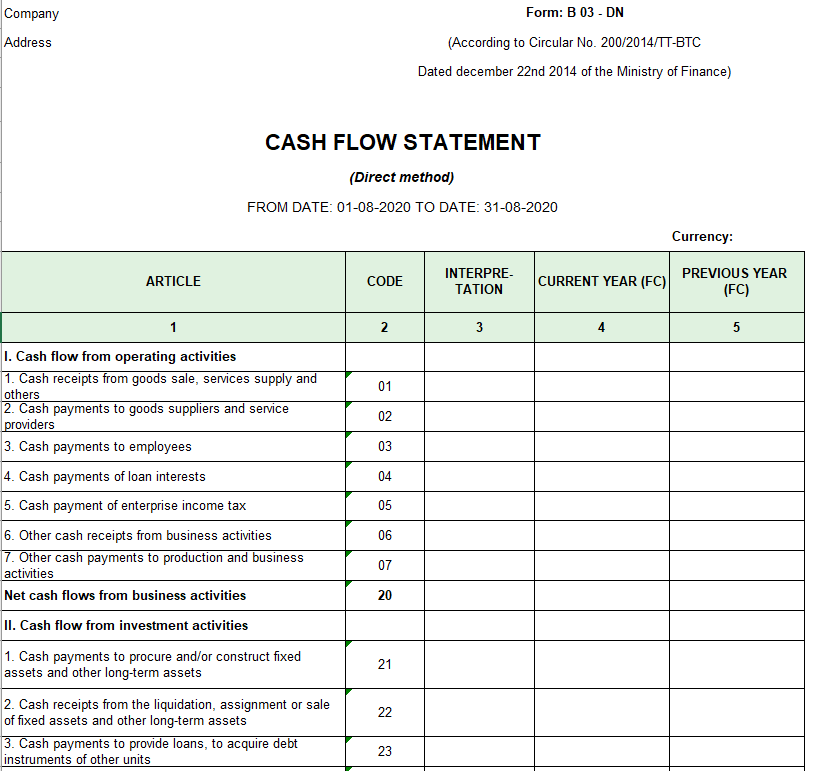
Task: Click the Company cell at the top
Action: point(32,14)
